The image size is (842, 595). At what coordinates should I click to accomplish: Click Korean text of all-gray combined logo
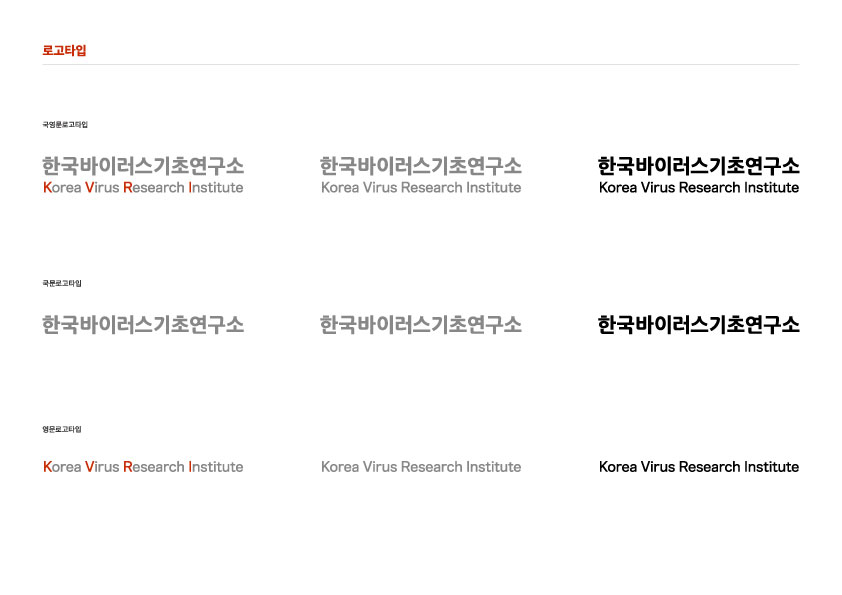[421, 166]
